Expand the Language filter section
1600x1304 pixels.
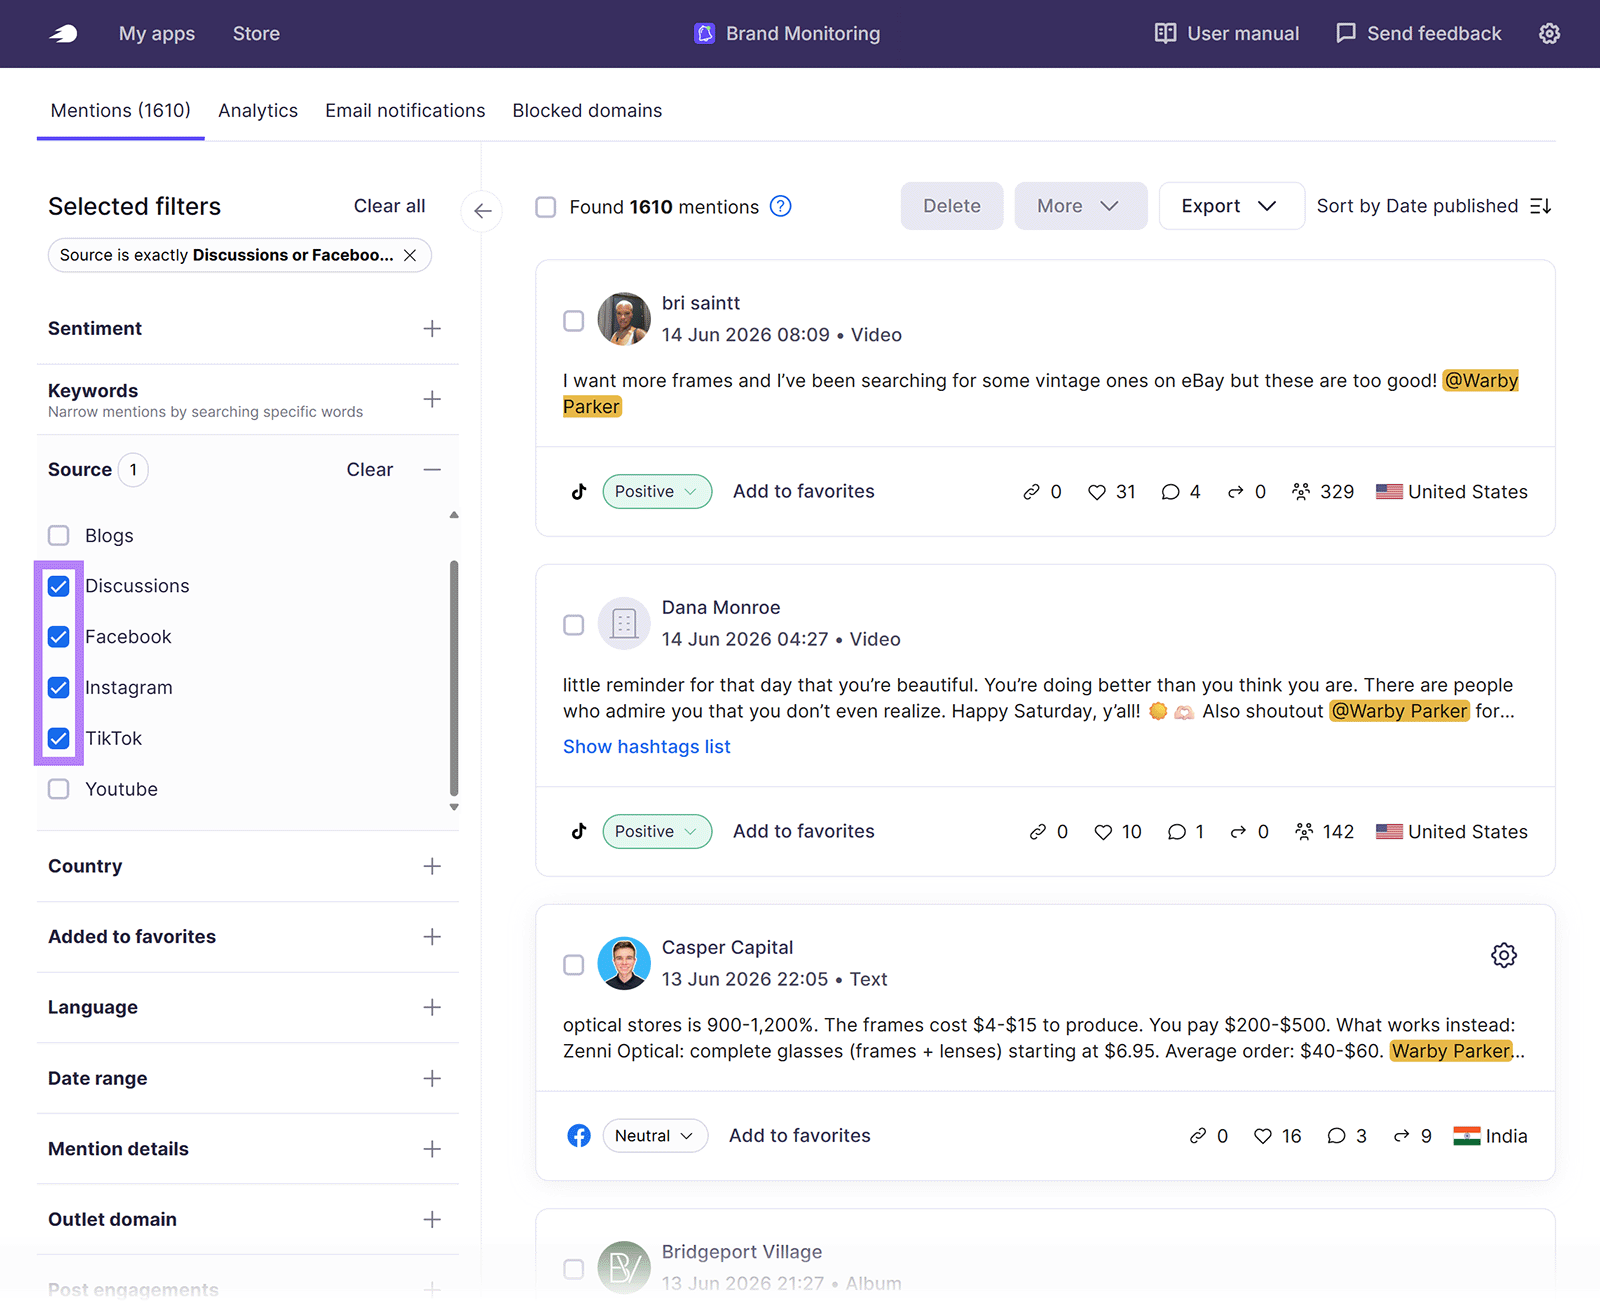click(432, 1007)
